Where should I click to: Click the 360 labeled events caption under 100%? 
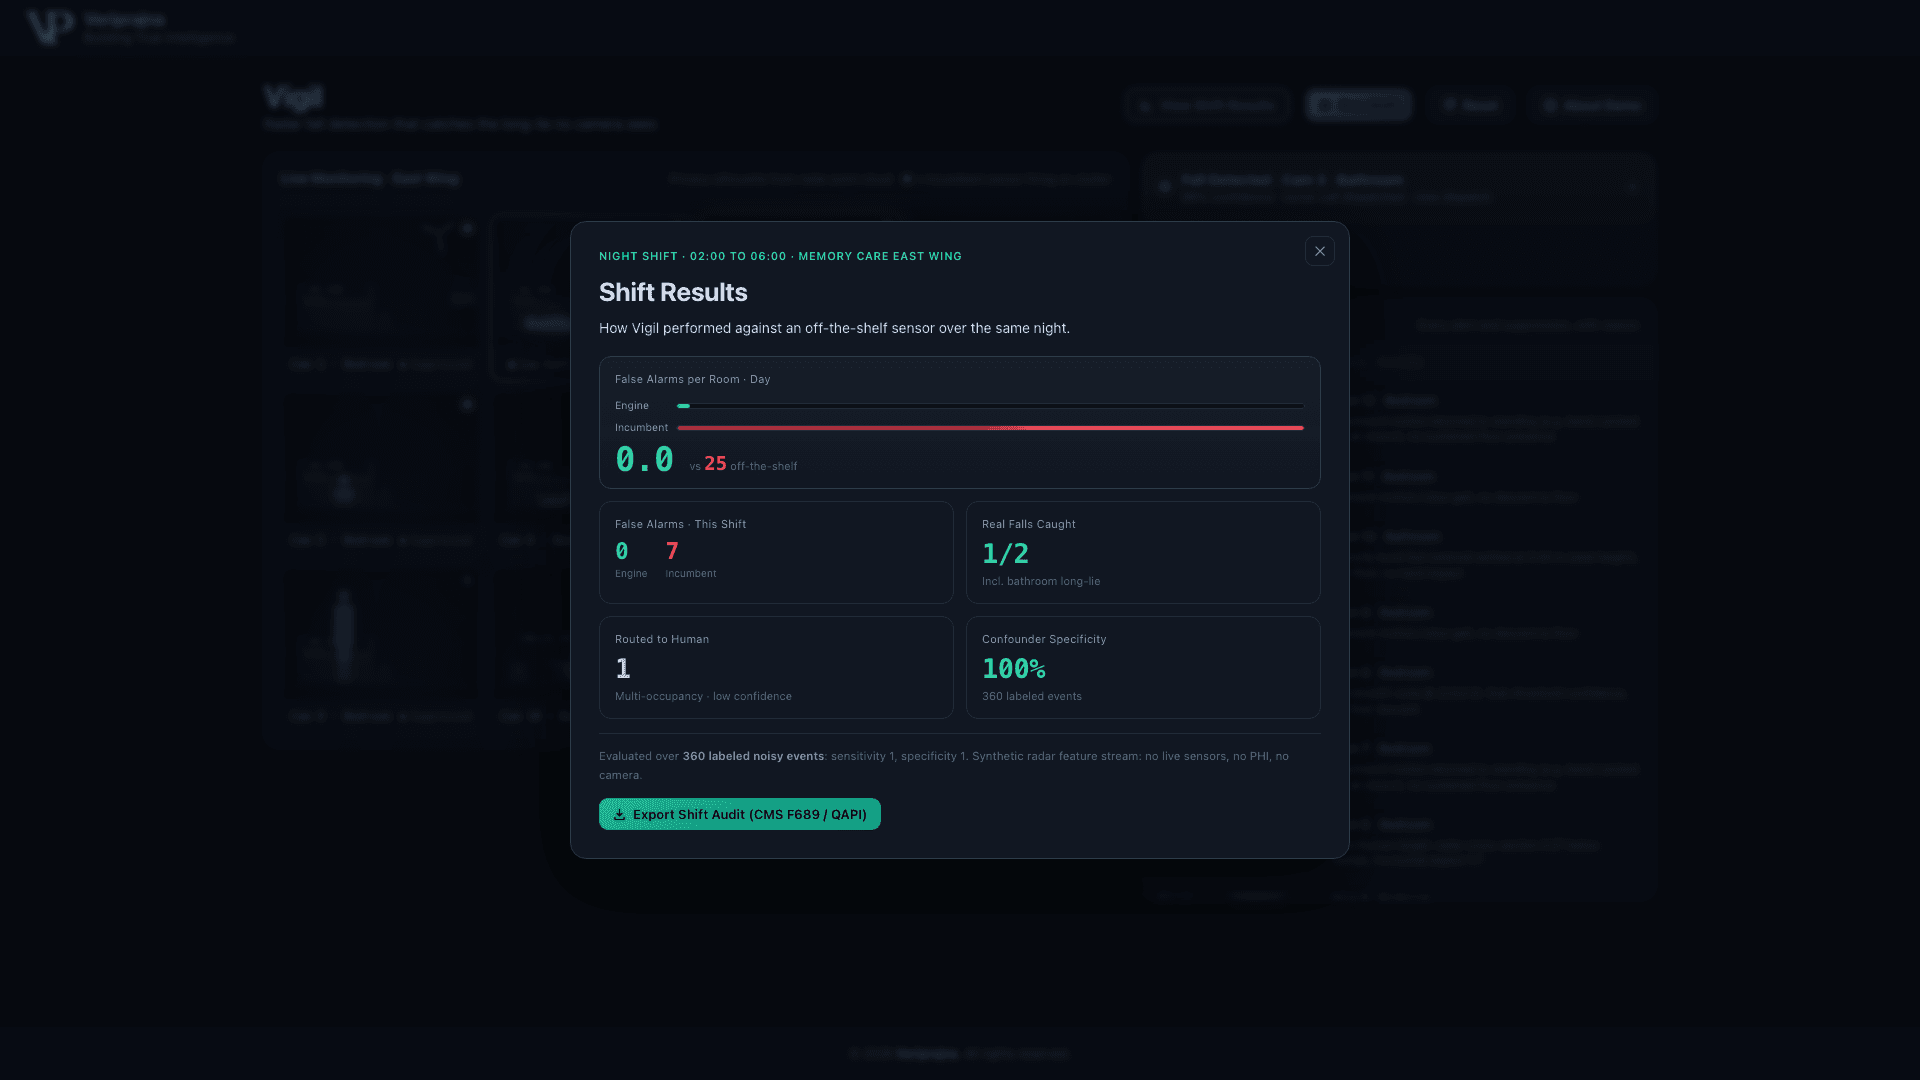(x=1032, y=696)
